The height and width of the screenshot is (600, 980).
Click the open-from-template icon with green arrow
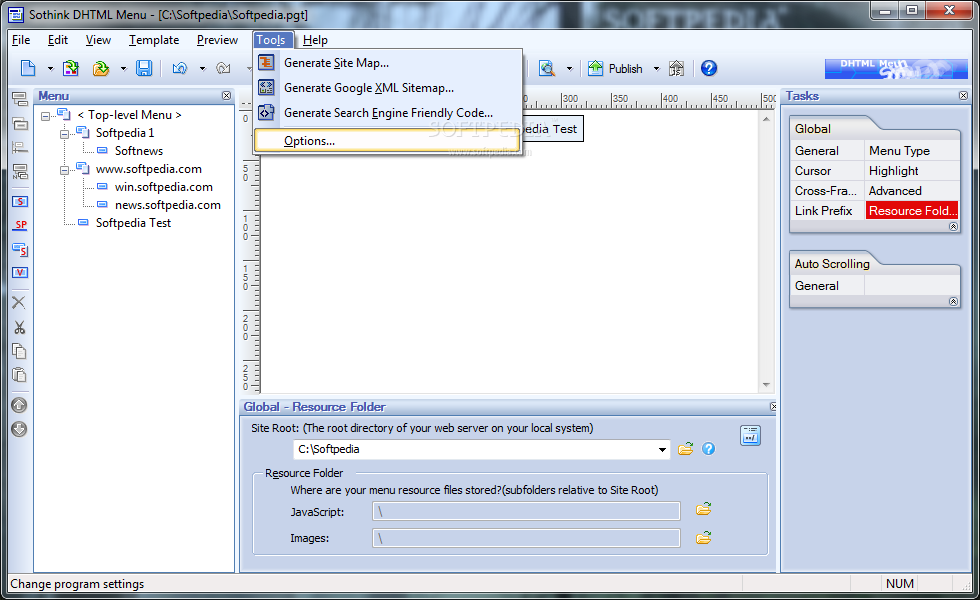71,68
